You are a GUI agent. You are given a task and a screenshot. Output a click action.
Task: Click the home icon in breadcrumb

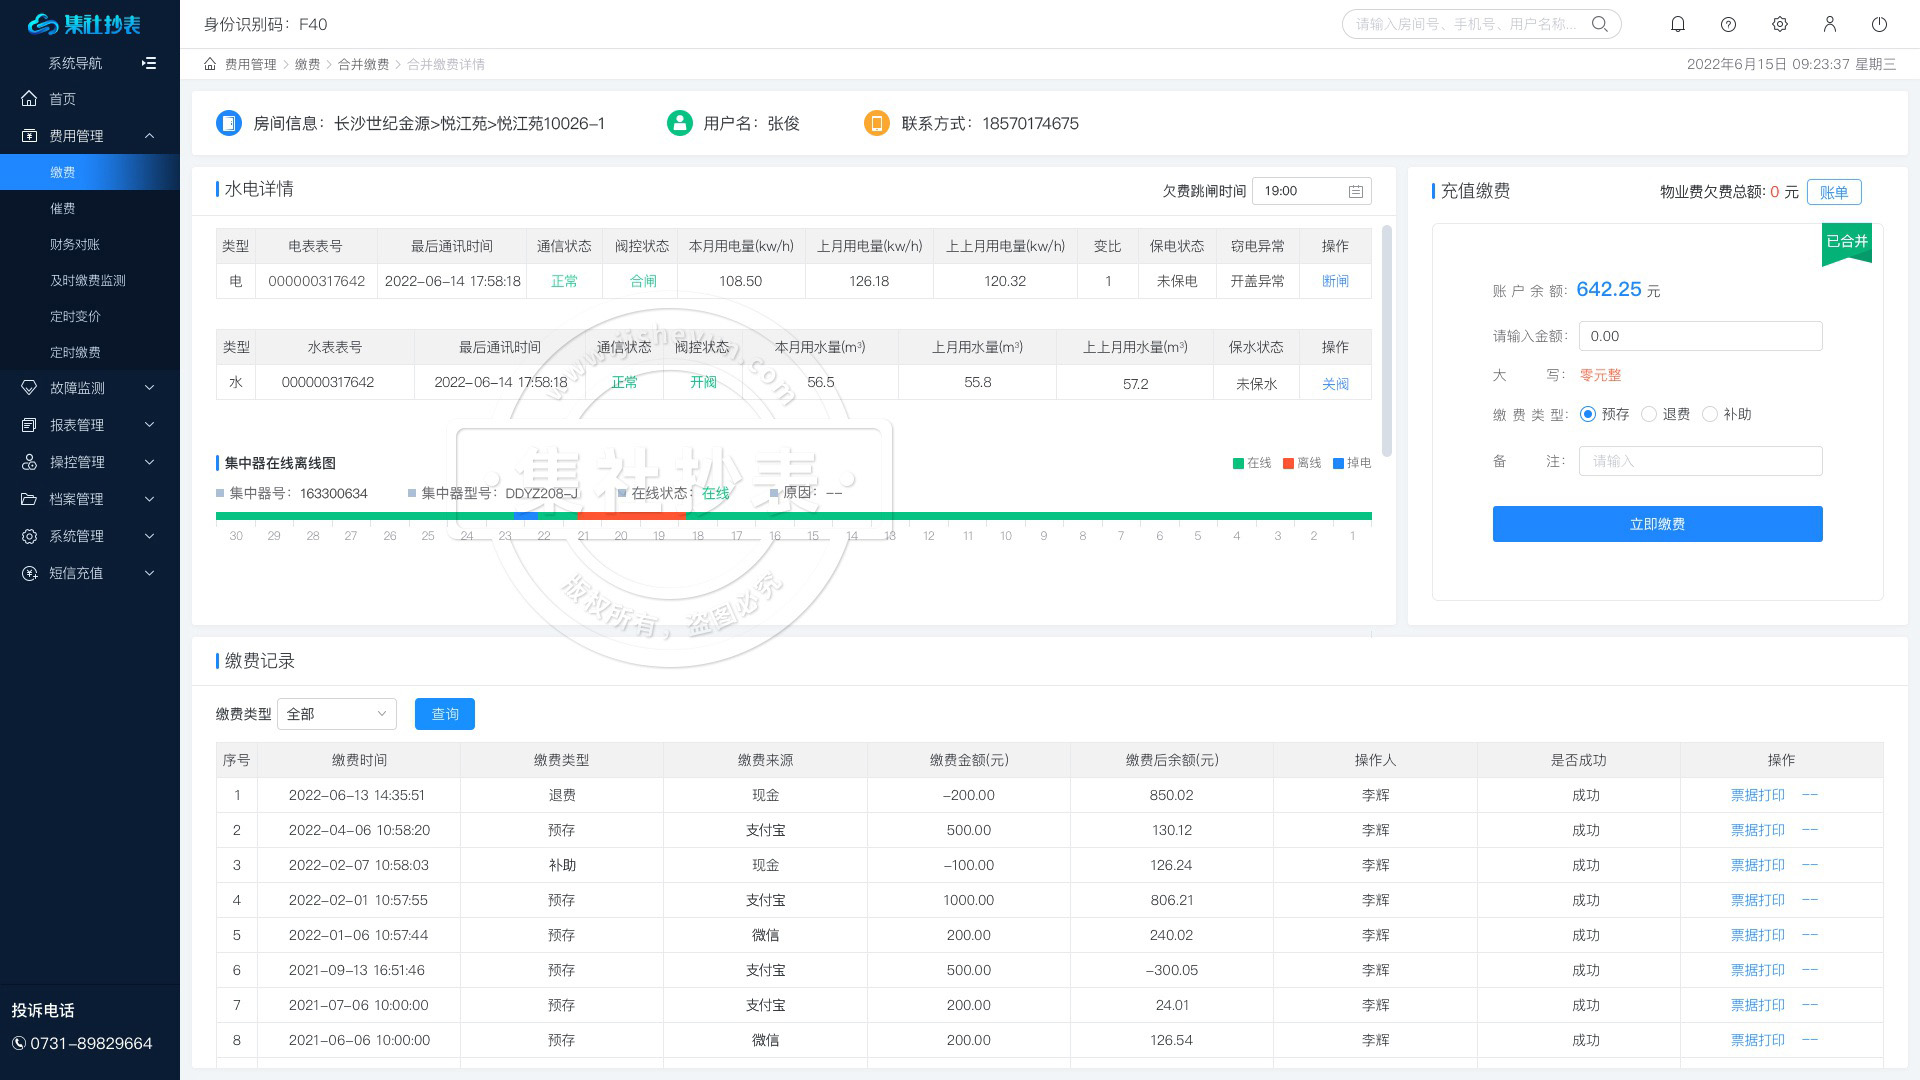(x=210, y=64)
